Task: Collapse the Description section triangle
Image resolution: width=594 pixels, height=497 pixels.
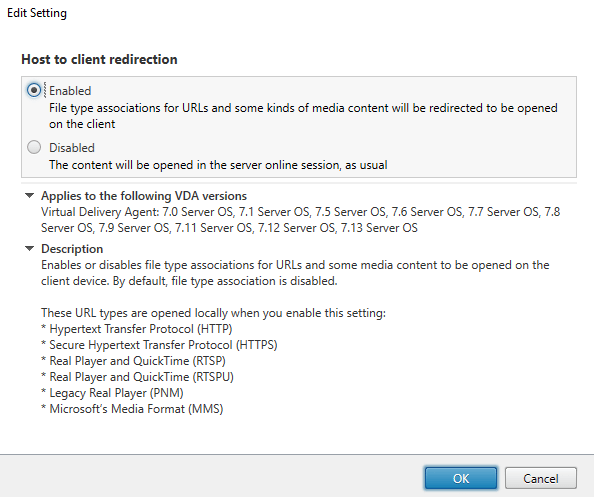Action: click(30, 248)
